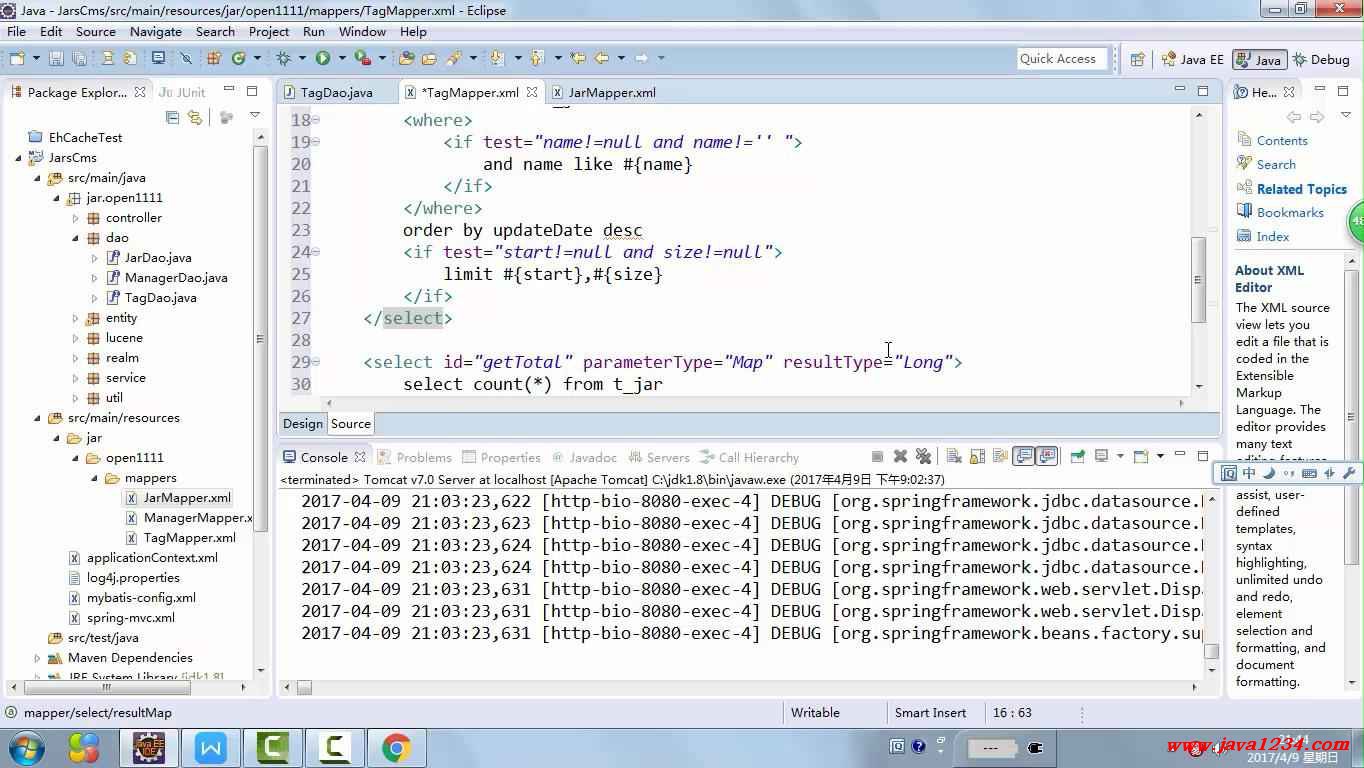Toggle Show Console When Standard Out Changes
The image size is (1364, 768).
pos(1024,456)
